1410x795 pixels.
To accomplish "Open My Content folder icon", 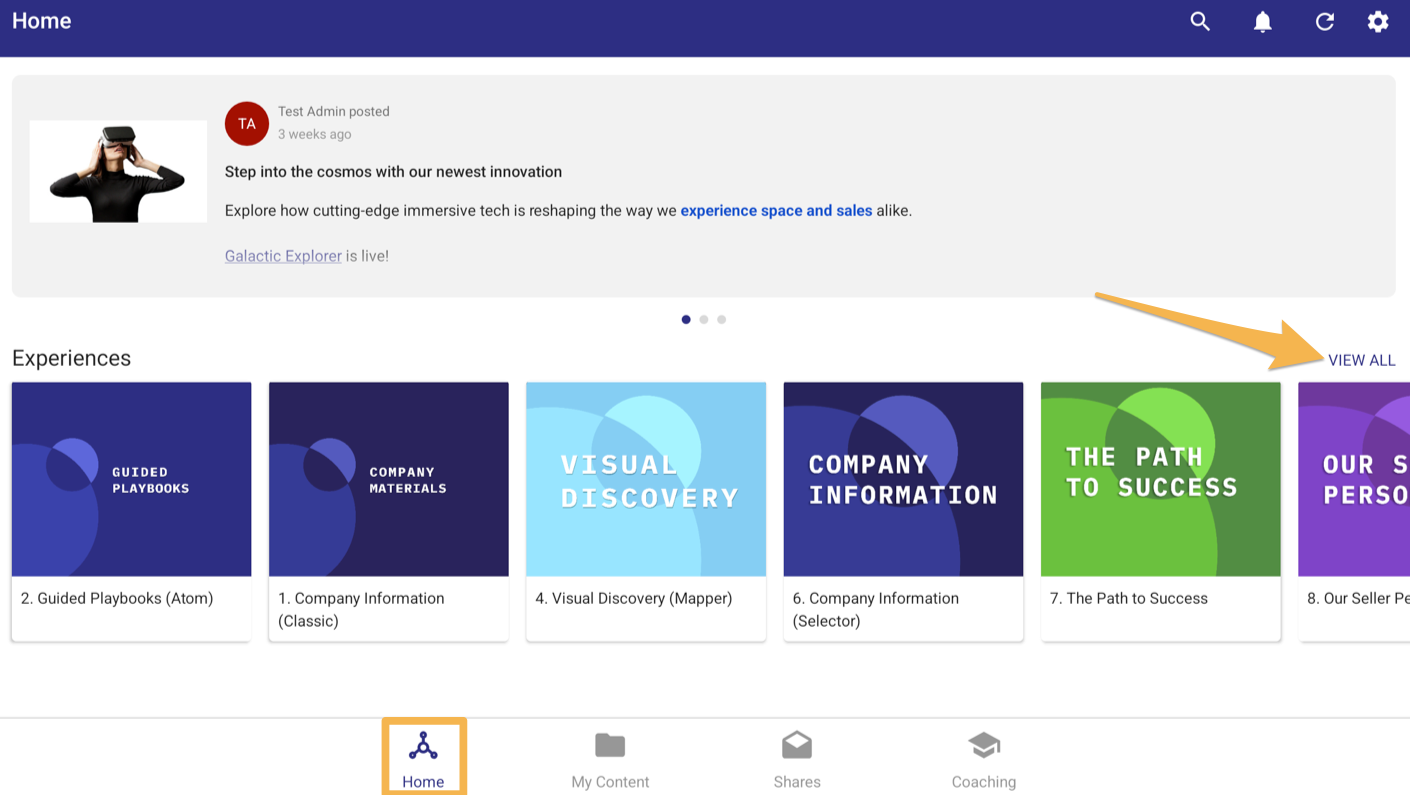I will [x=610, y=746].
